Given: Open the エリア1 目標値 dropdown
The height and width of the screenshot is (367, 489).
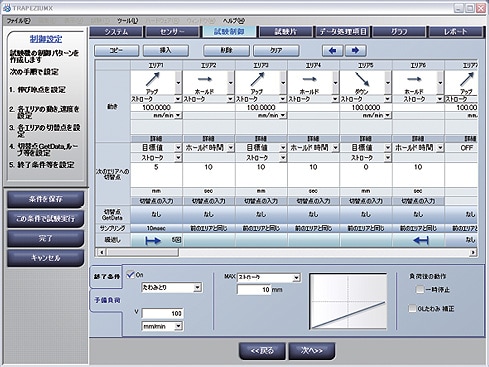Looking at the screenshot, I should [178, 147].
